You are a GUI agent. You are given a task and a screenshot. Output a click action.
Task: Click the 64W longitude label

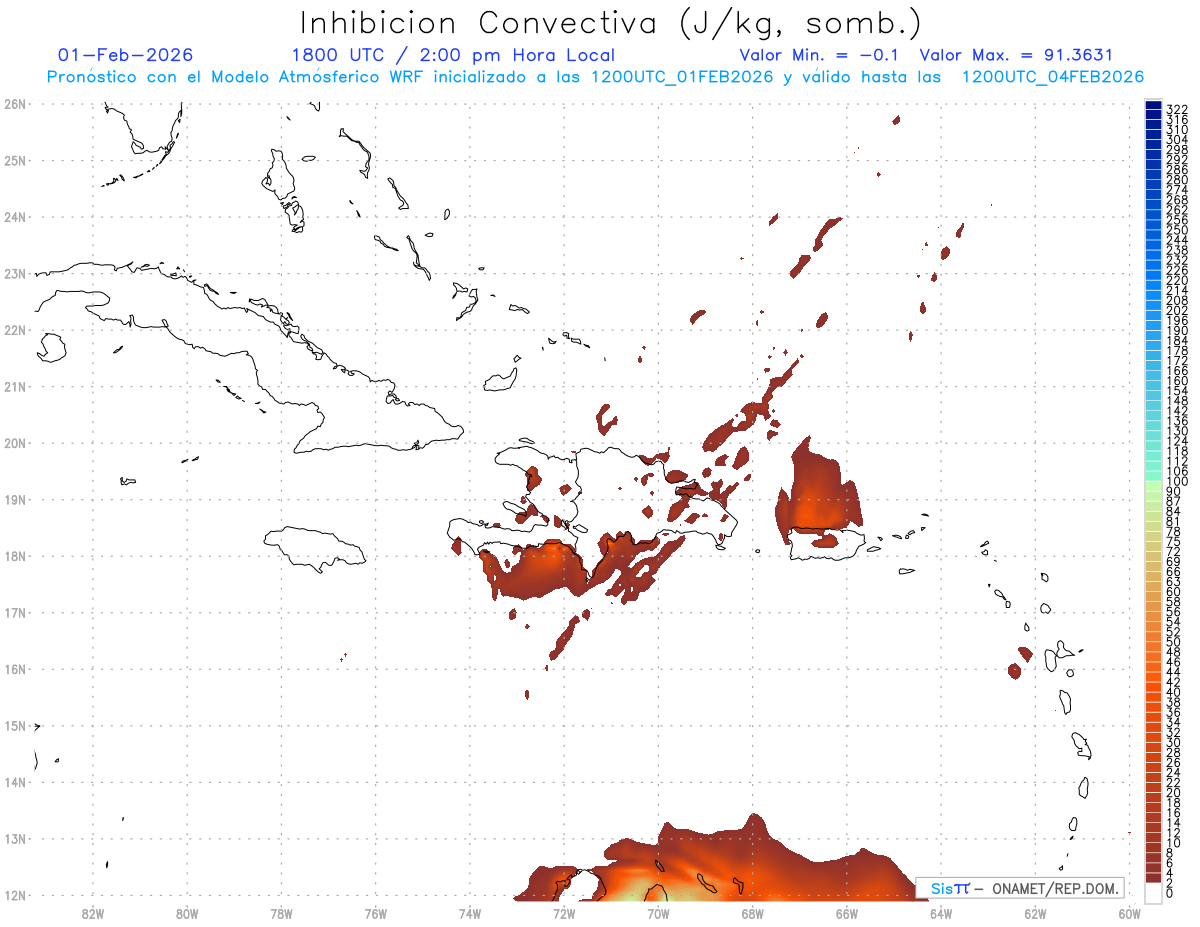click(941, 912)
